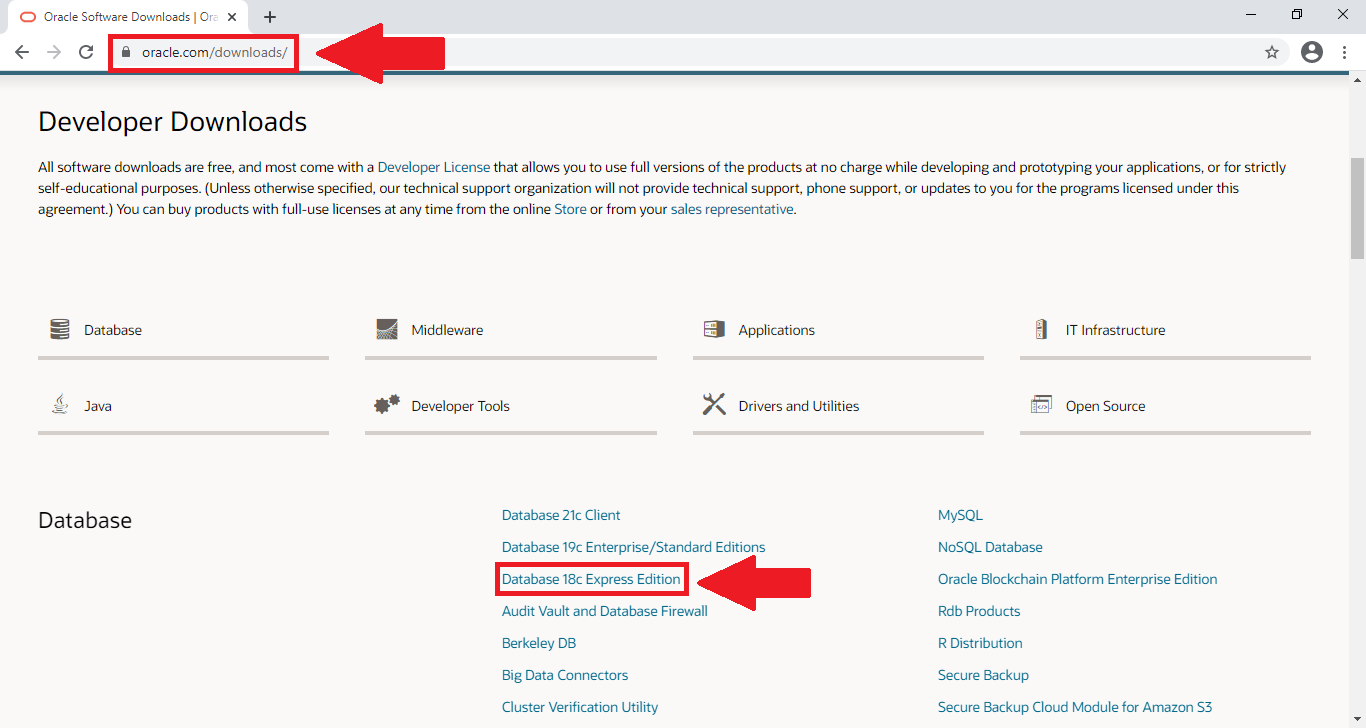Open the Developer Tools category

tap(510, 408)
